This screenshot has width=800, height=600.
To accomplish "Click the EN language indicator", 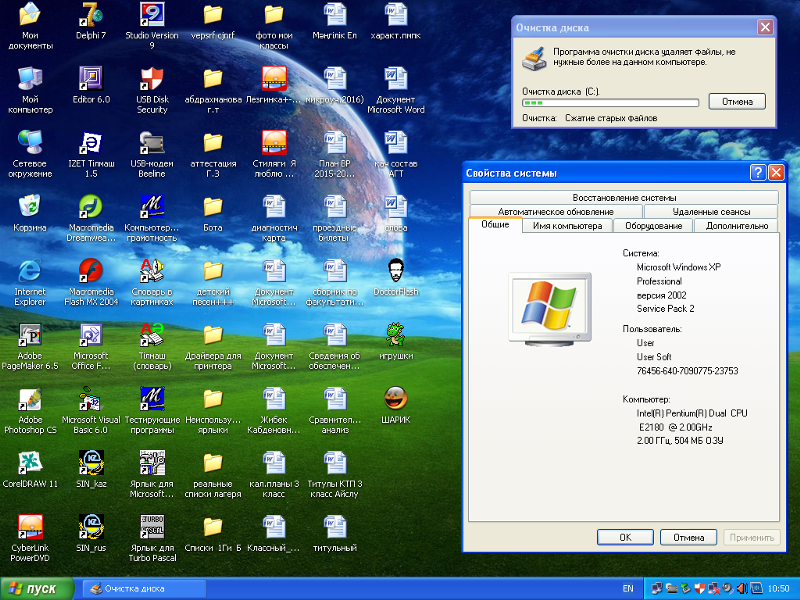I will click(628, 589).
